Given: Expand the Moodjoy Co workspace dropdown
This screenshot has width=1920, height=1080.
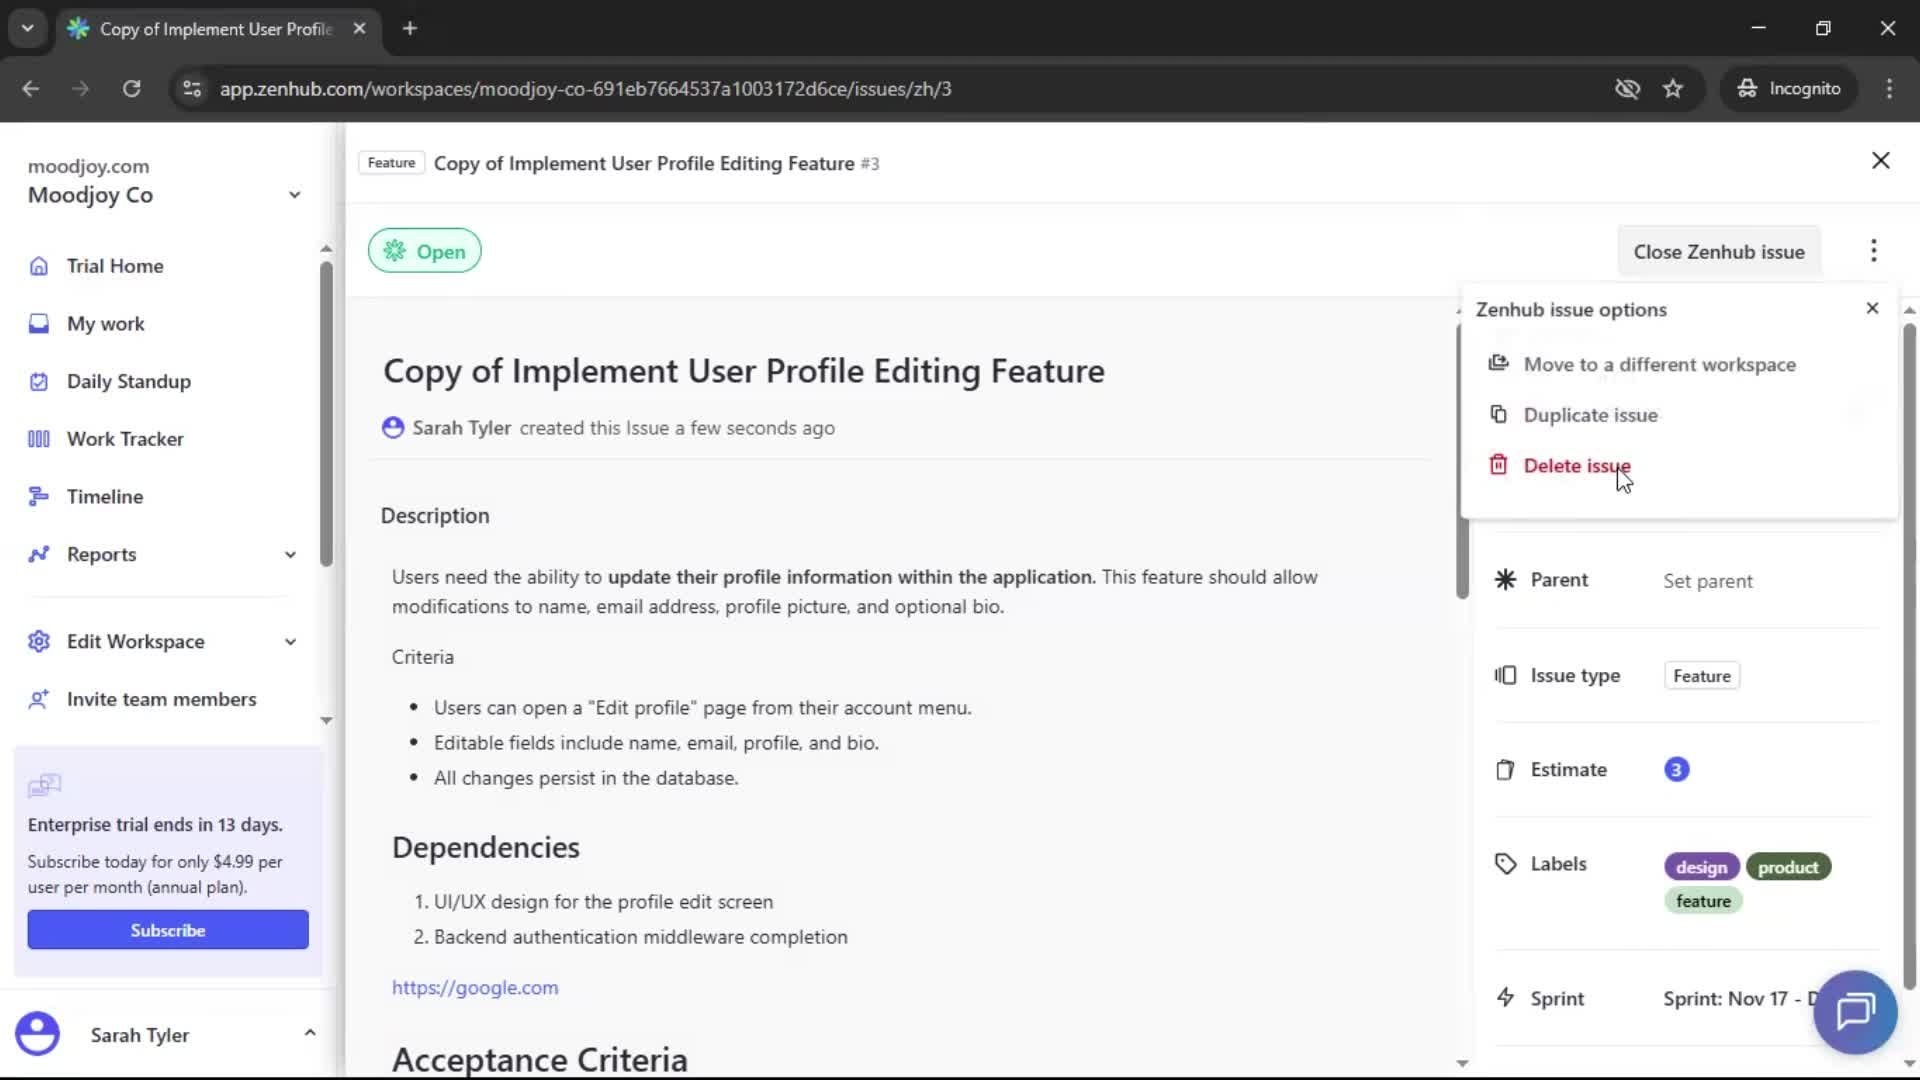Looking at the screenshot, I should coord(294,195).
